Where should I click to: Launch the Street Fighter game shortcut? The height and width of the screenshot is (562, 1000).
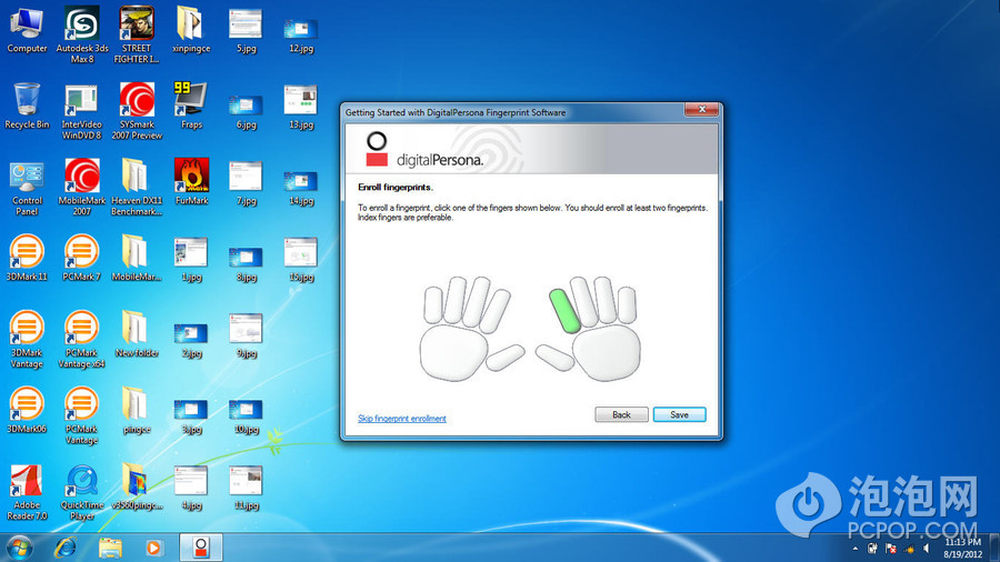coord(136,34)
